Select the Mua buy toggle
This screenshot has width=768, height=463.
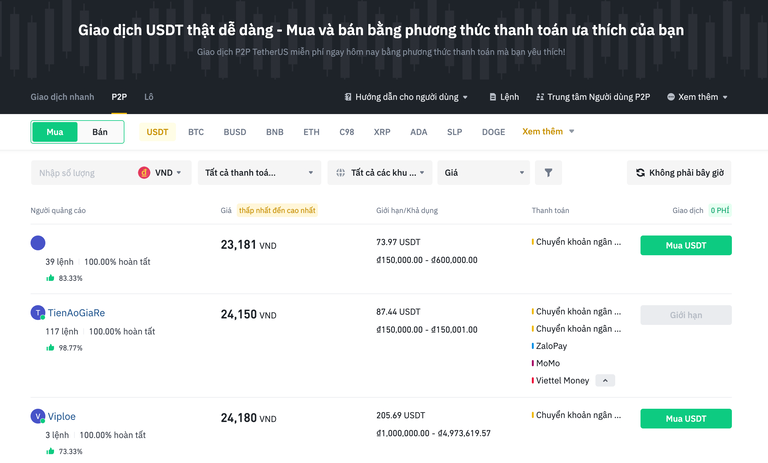pyautogui.click(x=55, y=132)
